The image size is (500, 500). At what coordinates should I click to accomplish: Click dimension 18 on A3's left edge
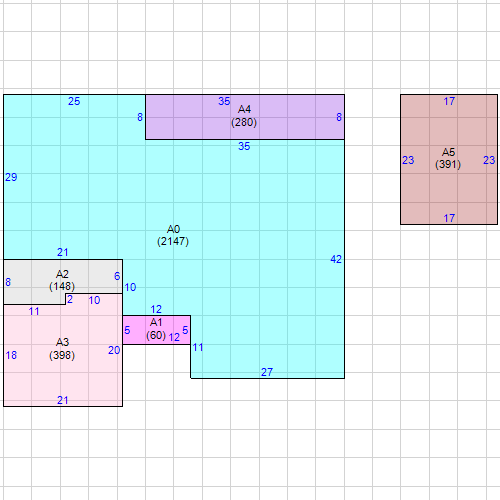pyautogui.click(x=11, y=355)
